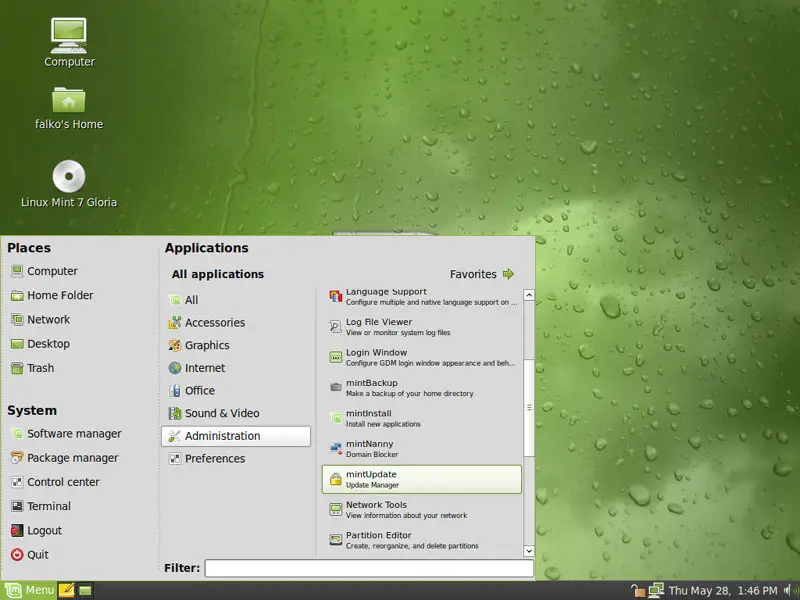Click the mintUpdate lock icon
800x600 pixels.
(x=335, y=479)
